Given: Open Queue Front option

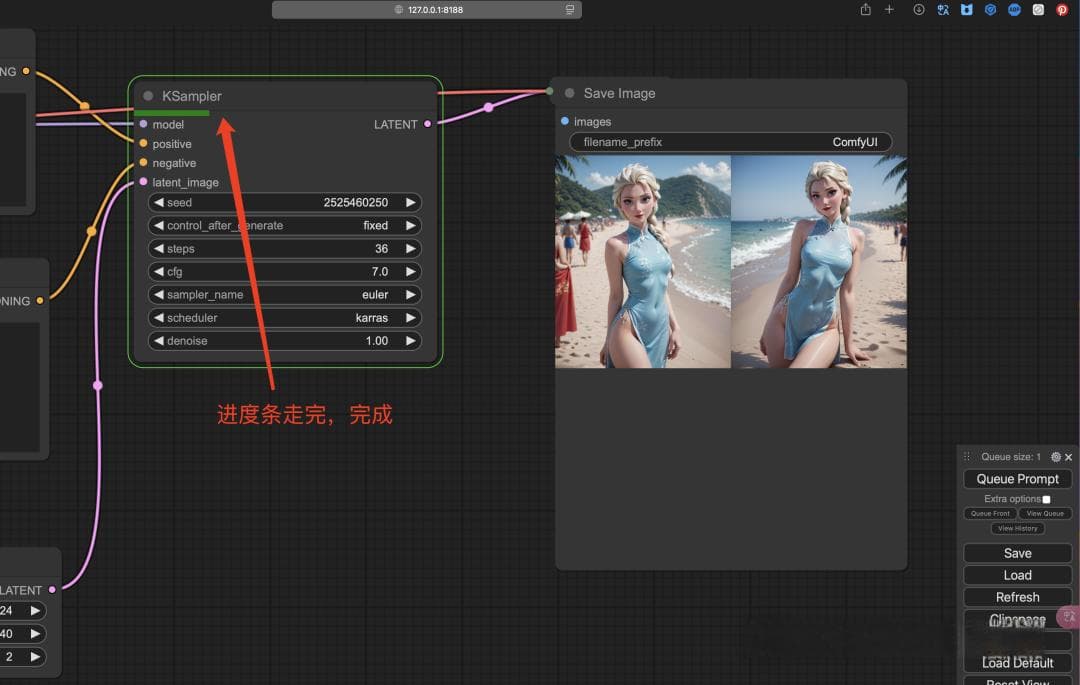Looking at the screenshot, I should (990, 514).
